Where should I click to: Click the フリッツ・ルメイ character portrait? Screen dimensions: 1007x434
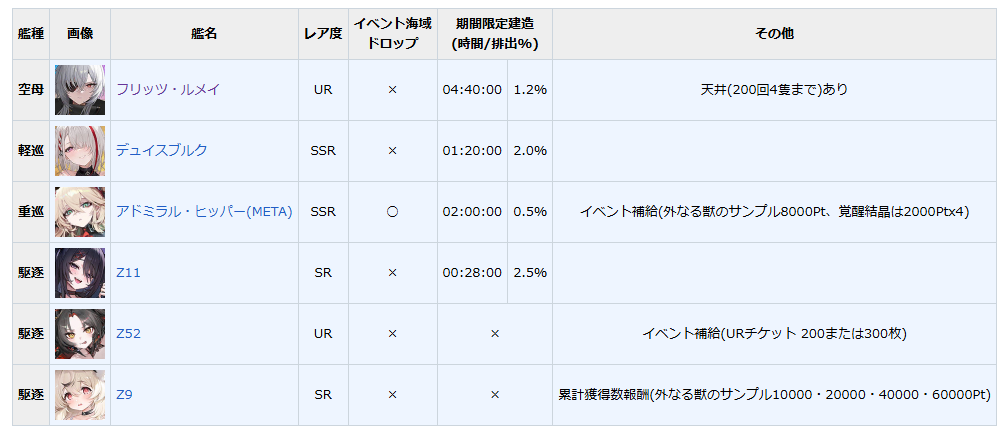point(80,90)
